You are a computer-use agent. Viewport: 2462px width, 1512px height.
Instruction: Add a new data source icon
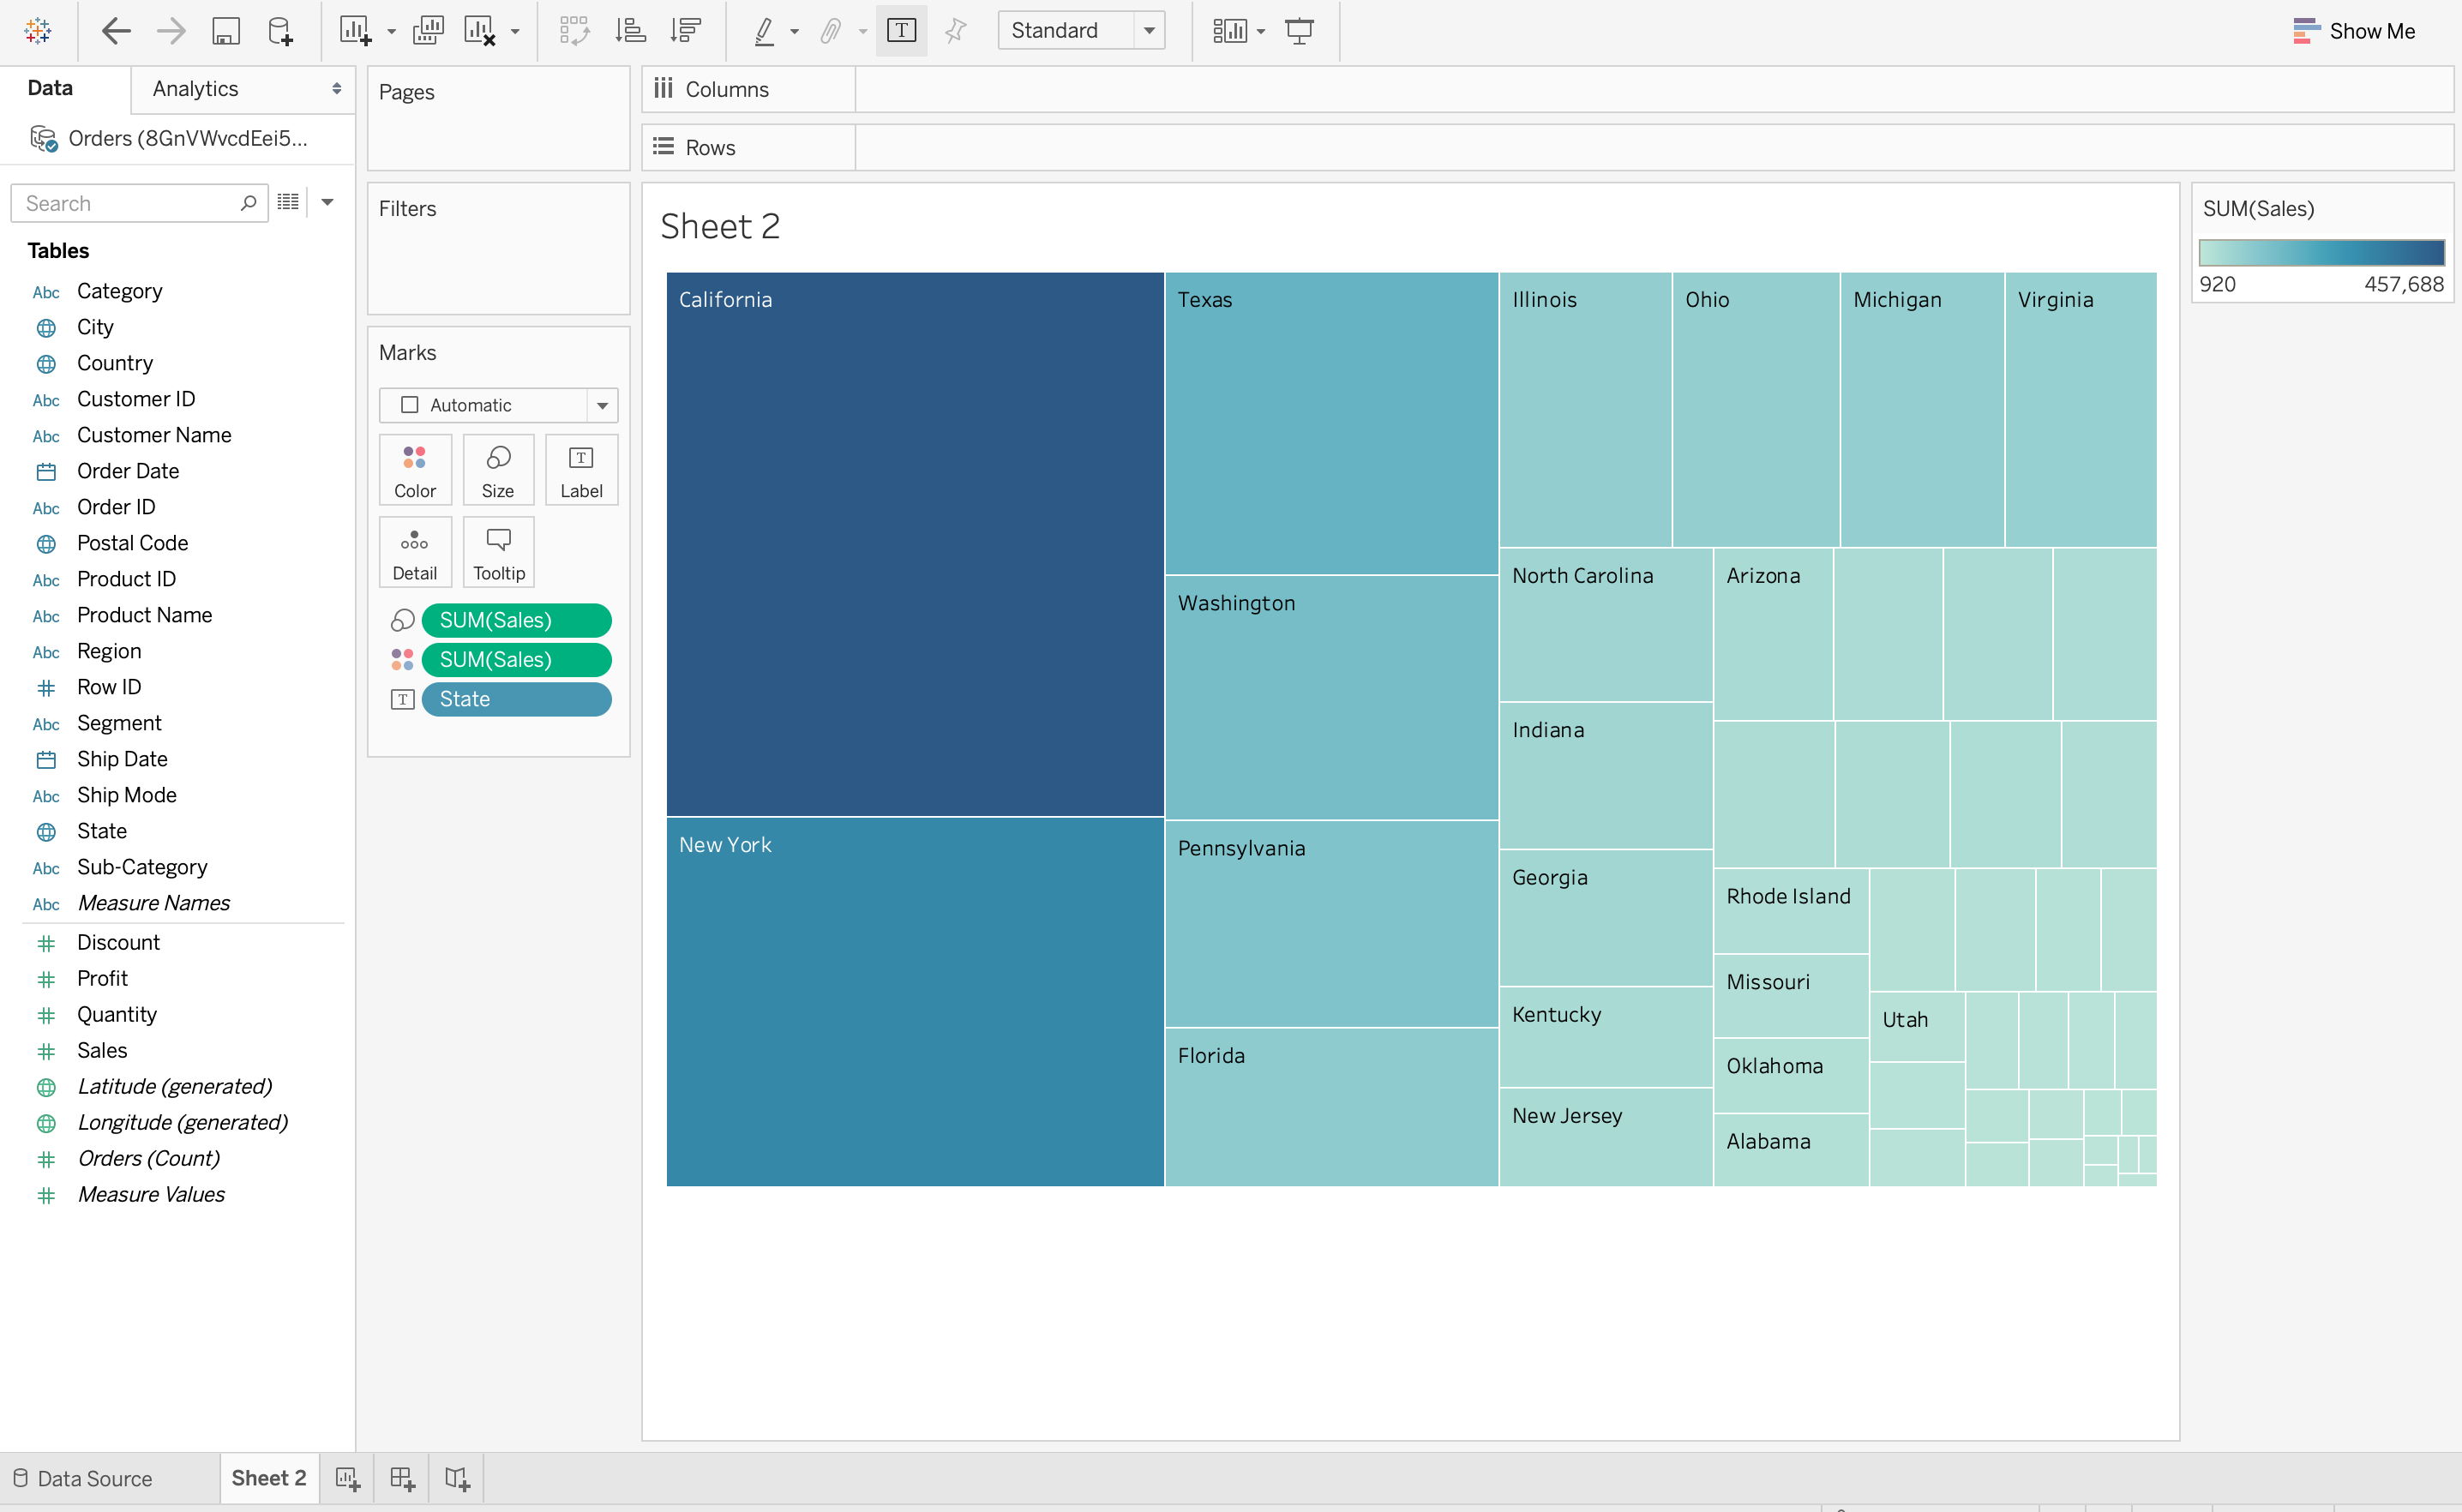coord(281,31)
